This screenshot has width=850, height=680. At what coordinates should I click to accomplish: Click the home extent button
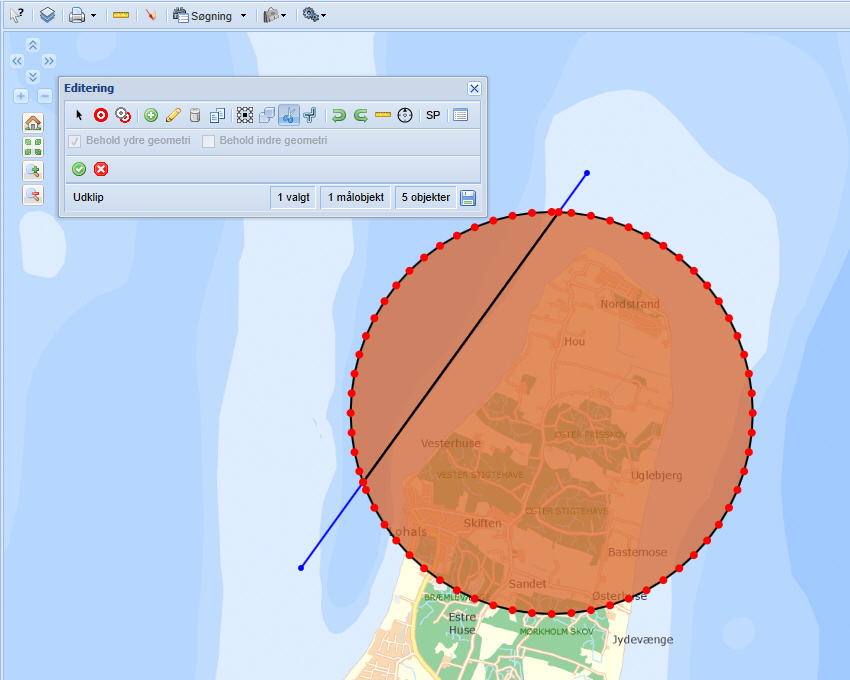click(33, 123)
